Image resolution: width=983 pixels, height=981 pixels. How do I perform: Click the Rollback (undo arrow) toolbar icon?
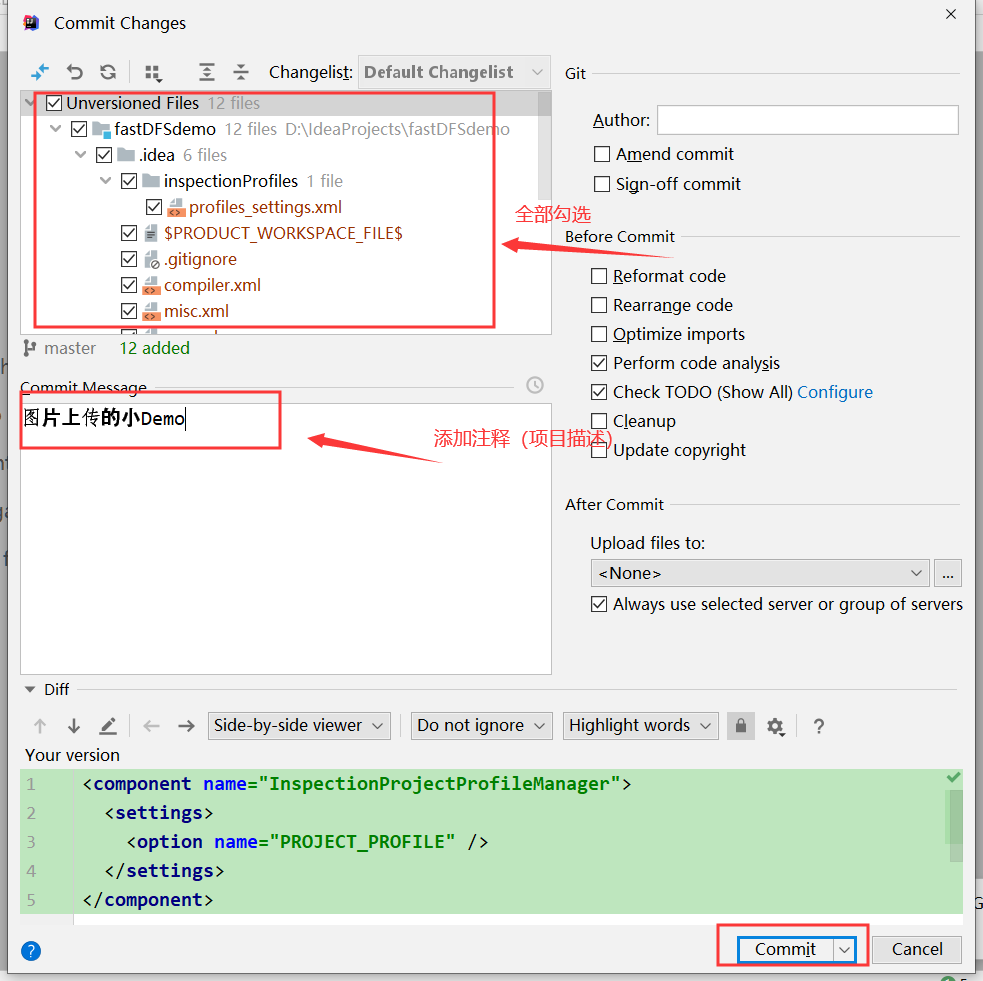pos(74,72)
